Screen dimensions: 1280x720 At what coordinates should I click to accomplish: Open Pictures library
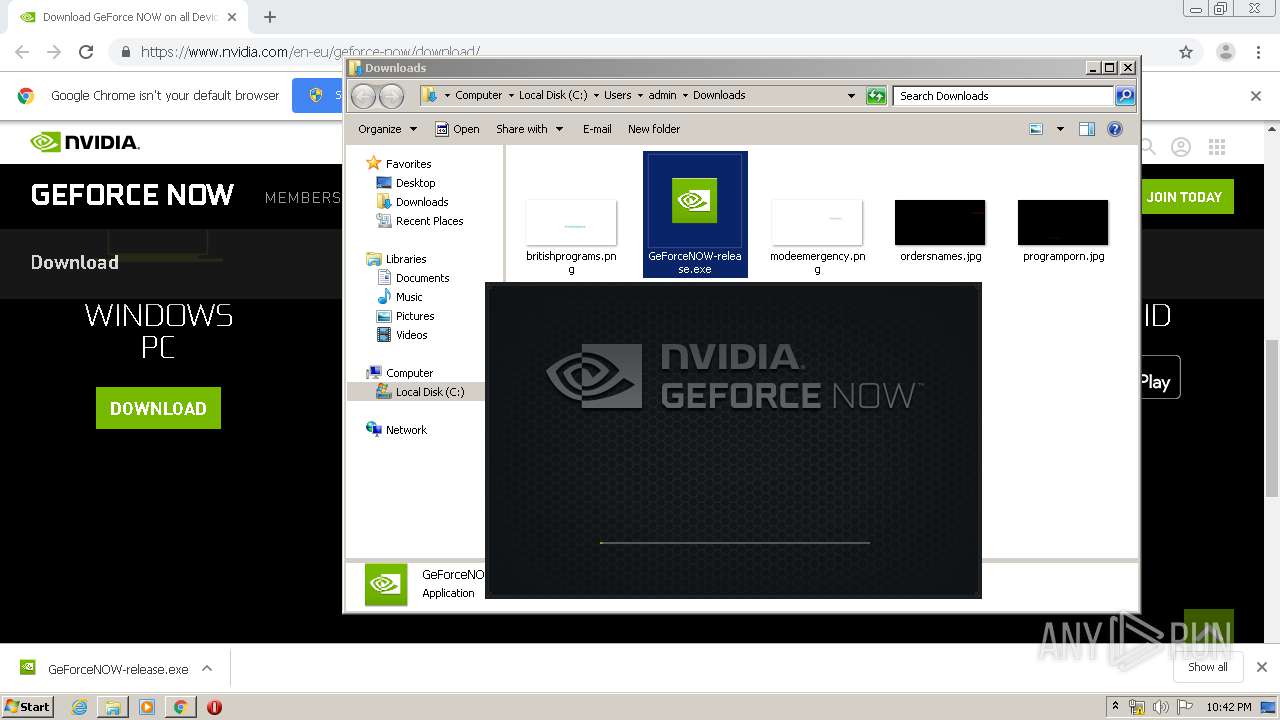click(x=405, y=316)
